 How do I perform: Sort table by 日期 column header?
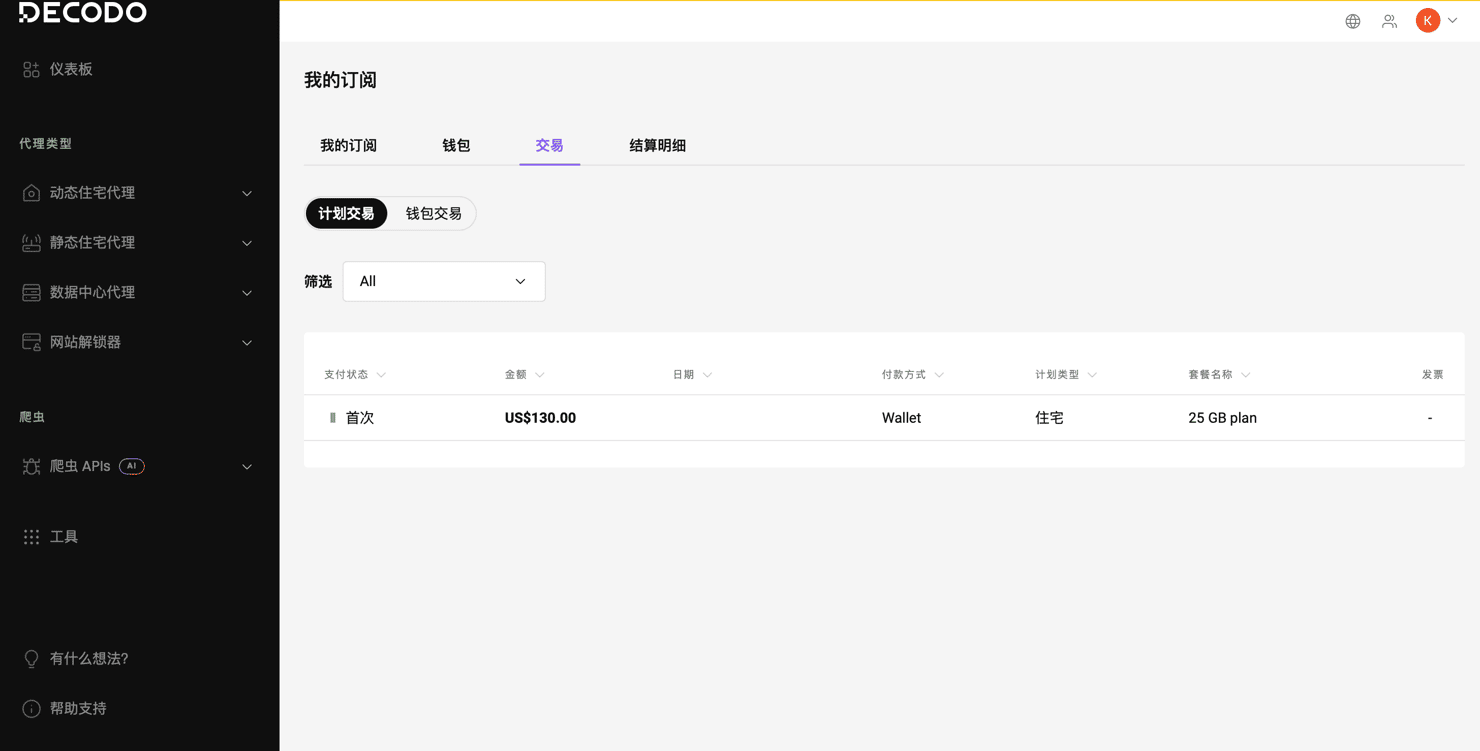(692, 374)
